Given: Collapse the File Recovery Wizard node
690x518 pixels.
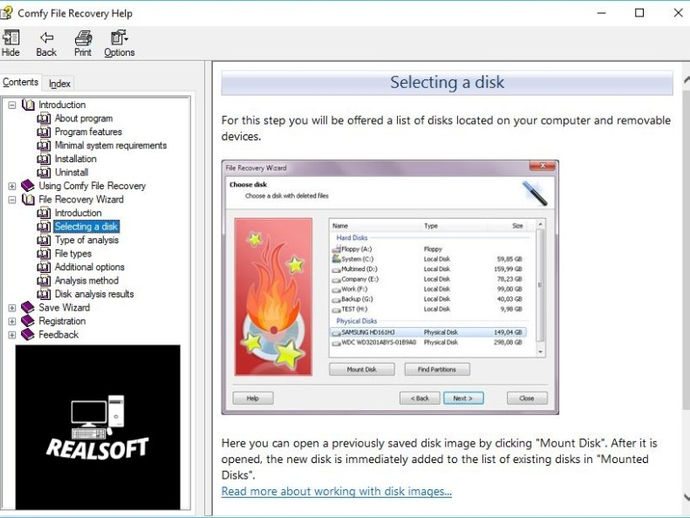Looking at the screenshot, I should click(12, 200).
